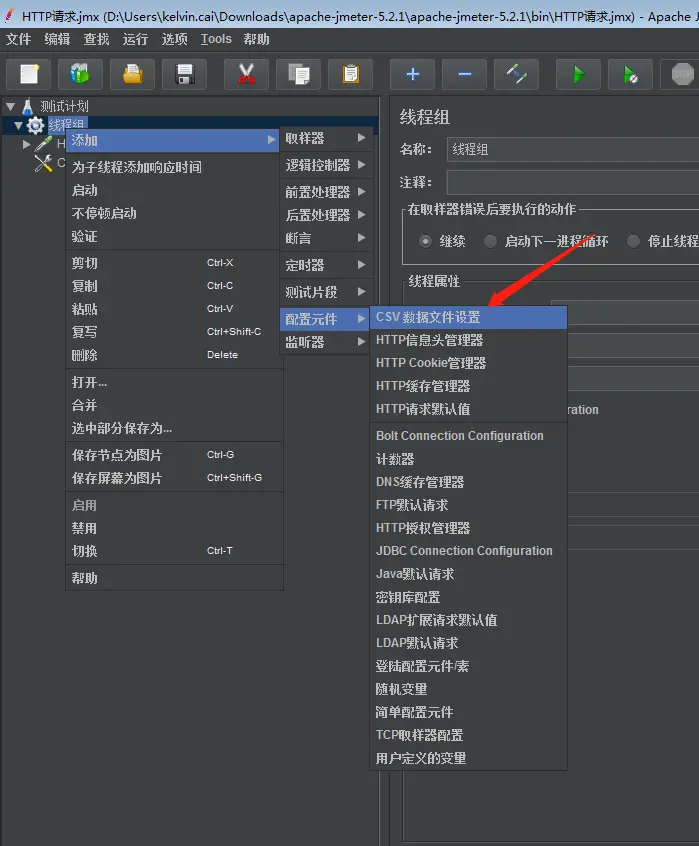Open the Tools menu
The image size is (699, 846).
point(216,39)
